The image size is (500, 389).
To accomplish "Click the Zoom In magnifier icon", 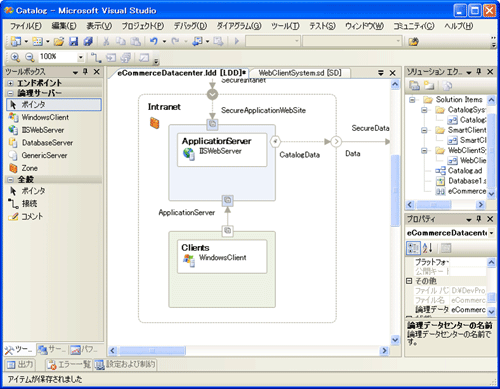I will click(x=15, y=57).
